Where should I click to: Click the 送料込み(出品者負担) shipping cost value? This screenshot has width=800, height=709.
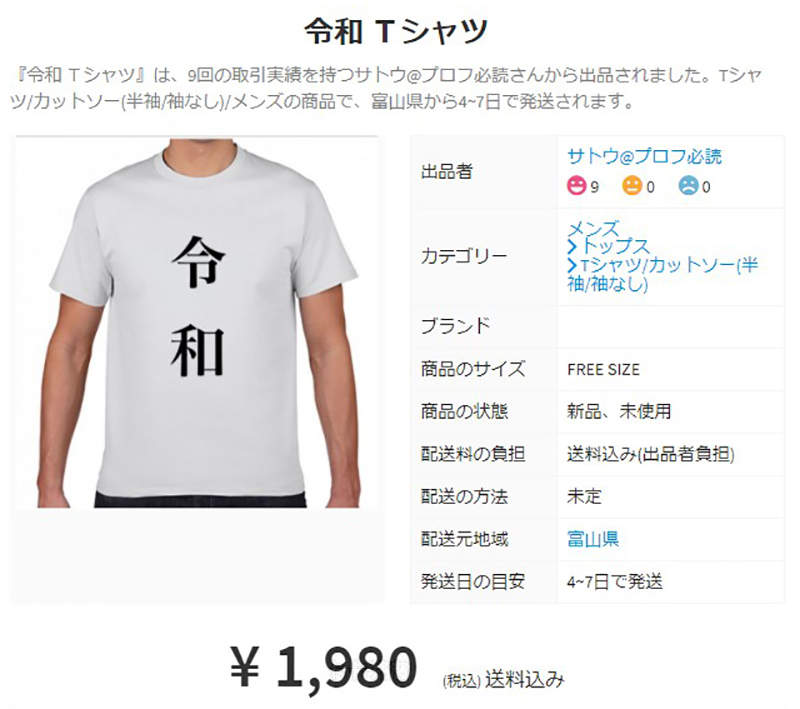651,454
